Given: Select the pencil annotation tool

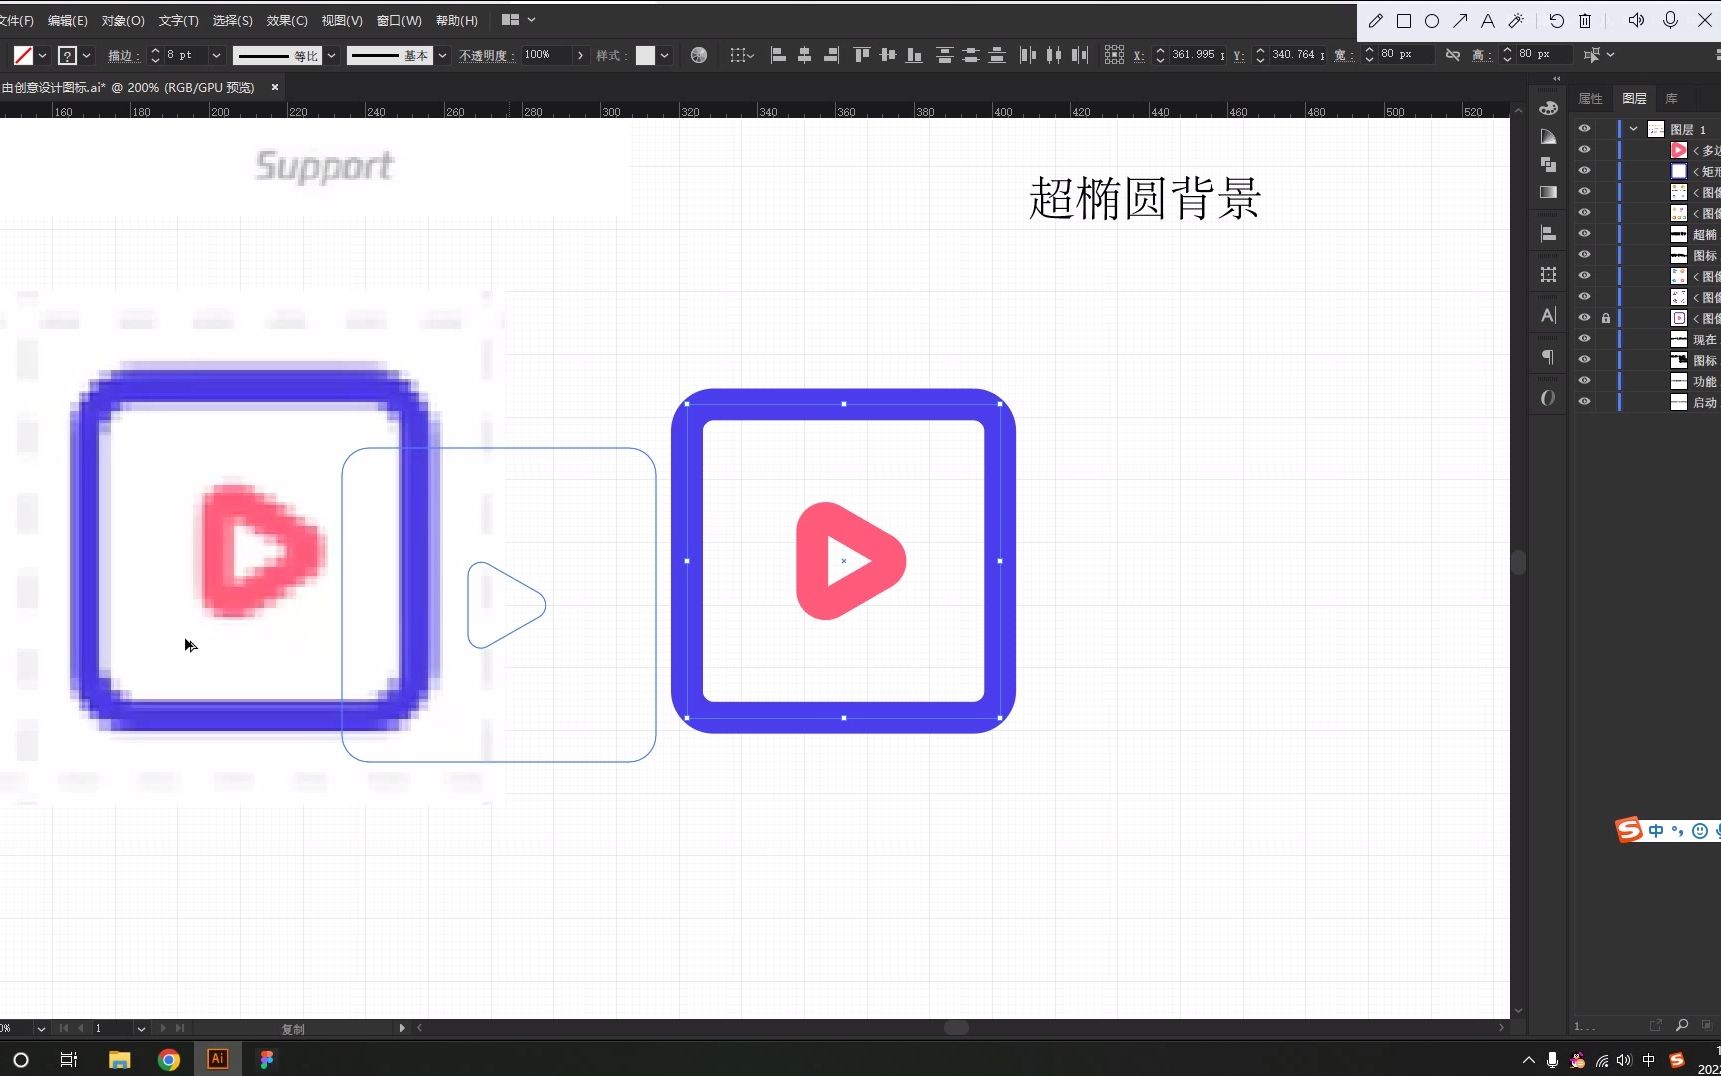Looking at the screenshot, I should point(1376,21).
